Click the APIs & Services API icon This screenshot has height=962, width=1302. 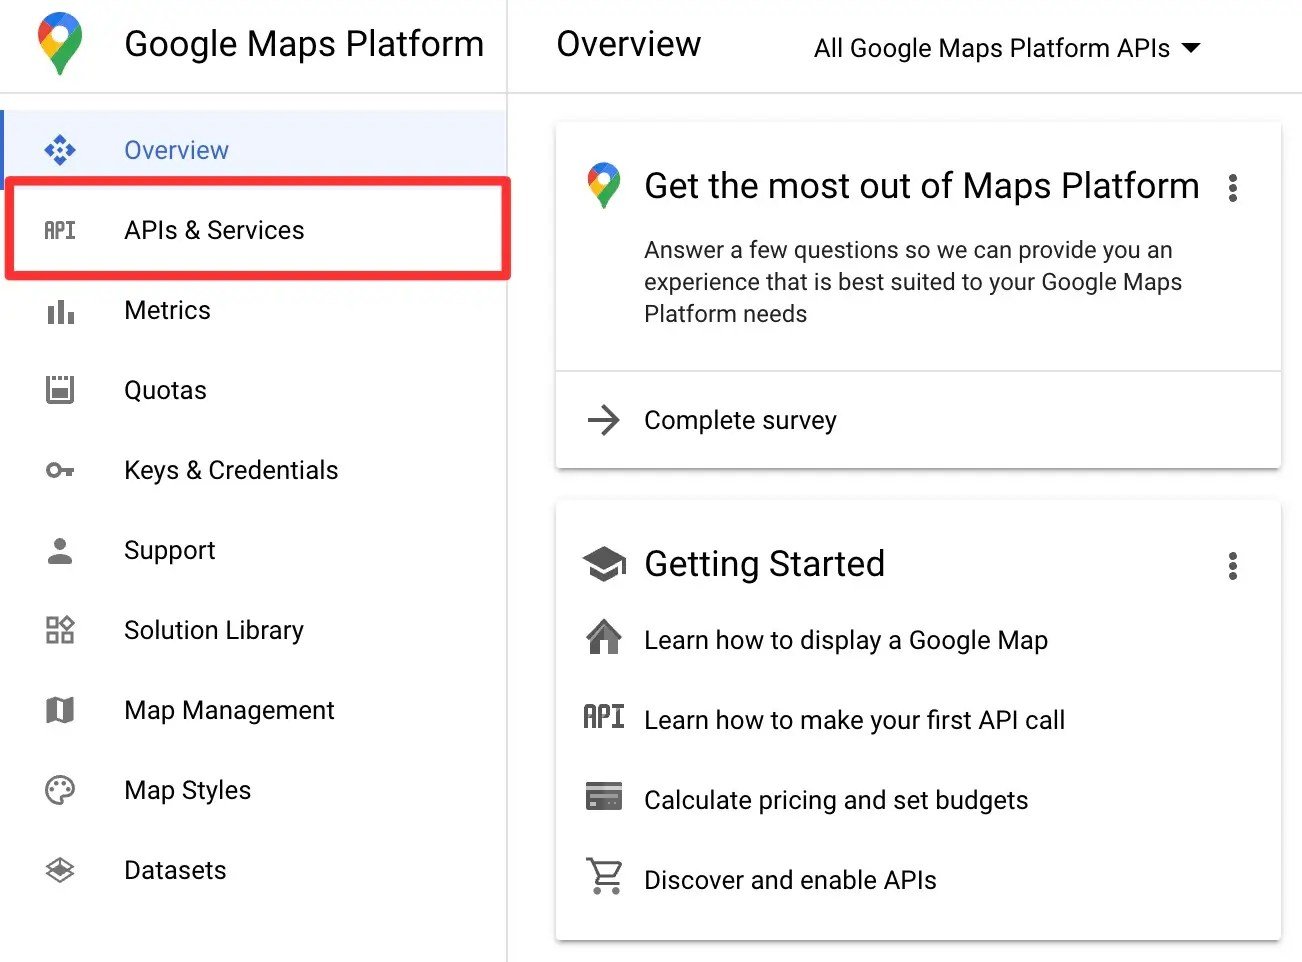point(60,230)
